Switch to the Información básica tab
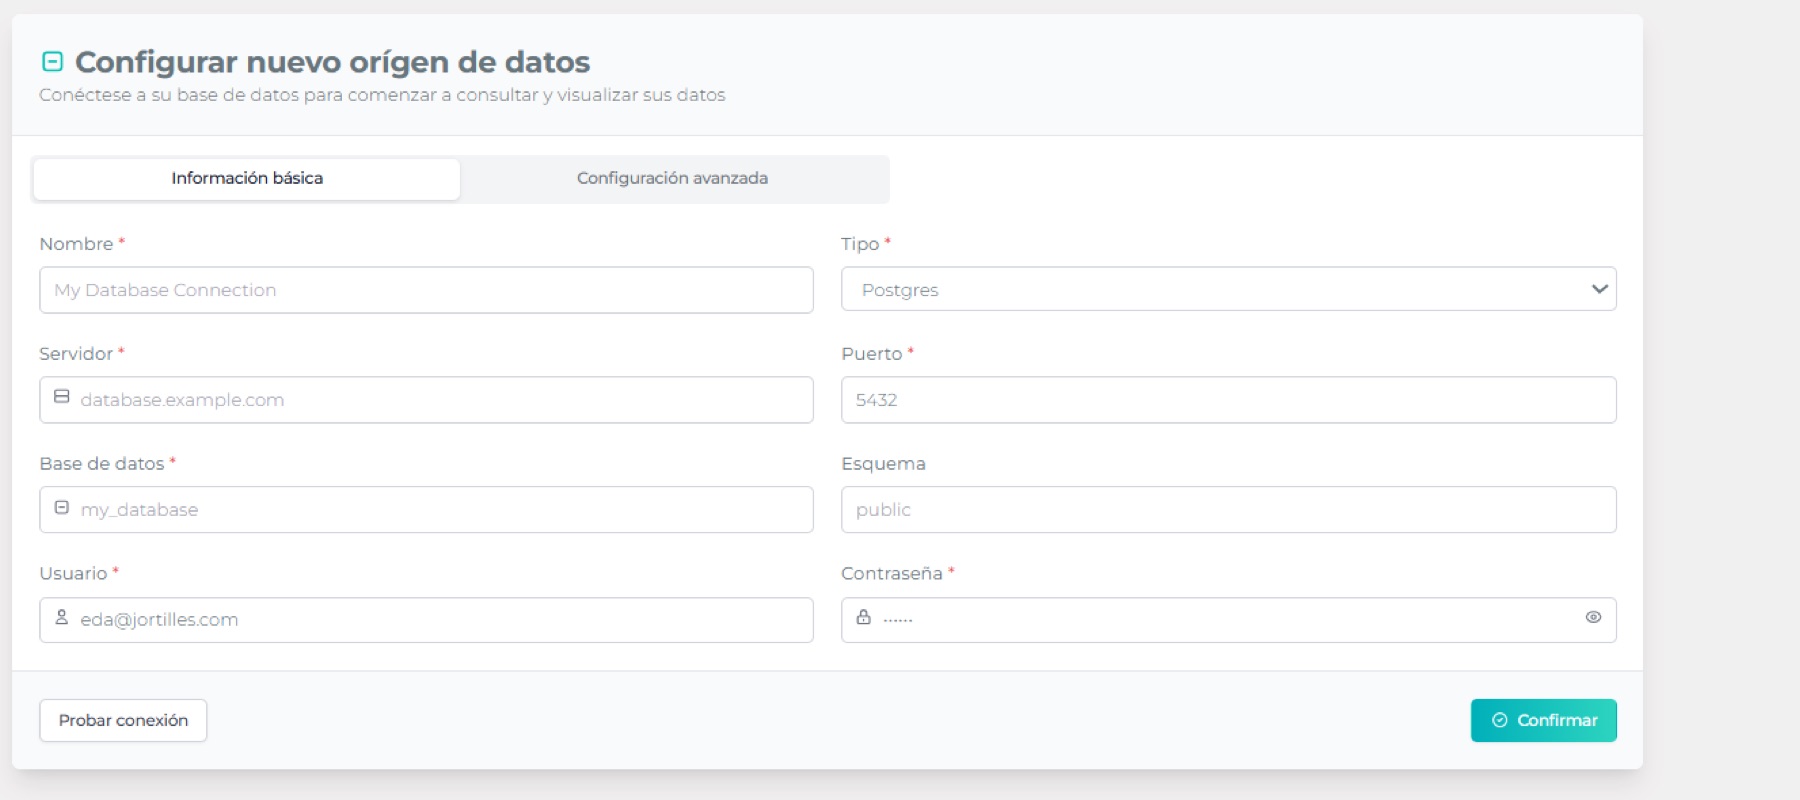The width and height of the screenshot is (1800, 800). coord(247,179)
